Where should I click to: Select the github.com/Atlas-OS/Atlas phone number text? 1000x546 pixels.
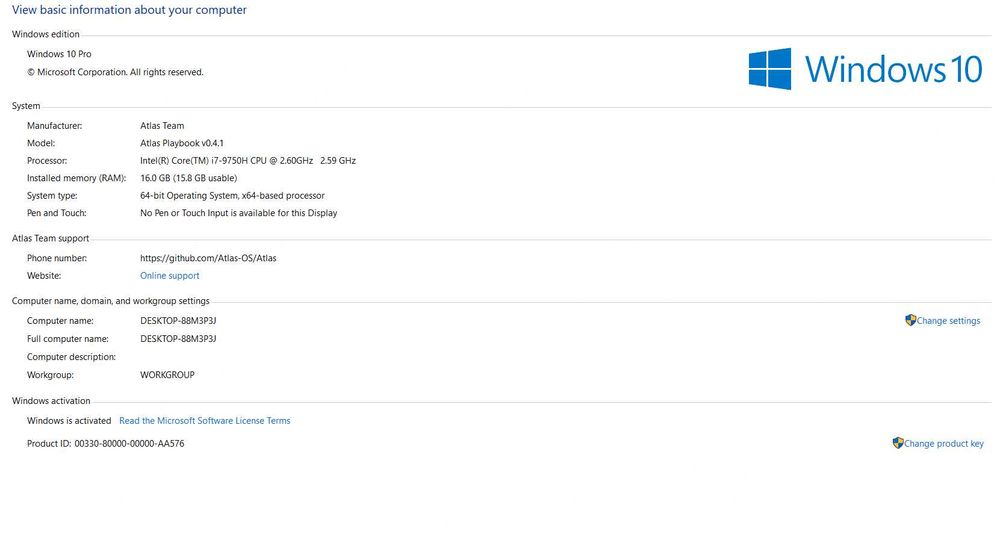(x=209, y=258)
